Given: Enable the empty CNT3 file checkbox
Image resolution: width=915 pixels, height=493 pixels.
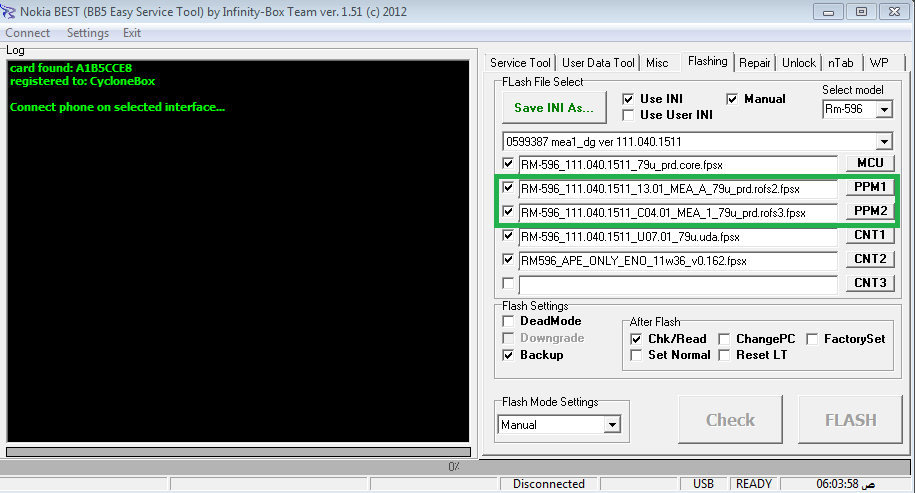Looking at the screenshot, I should (x=508, y=283).
